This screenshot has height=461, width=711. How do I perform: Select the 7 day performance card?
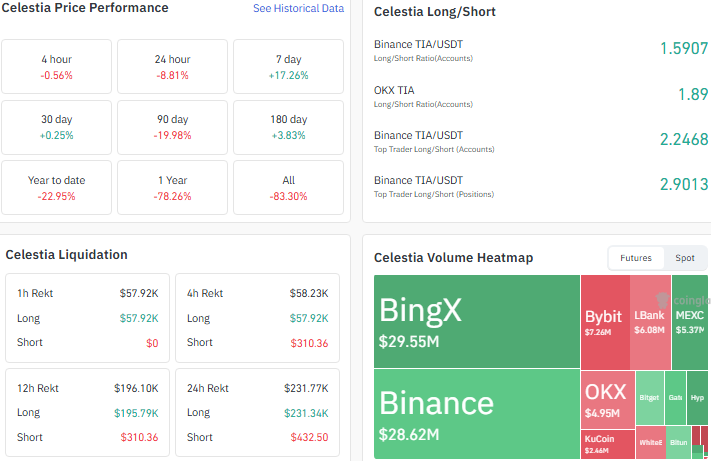point(288,67)
